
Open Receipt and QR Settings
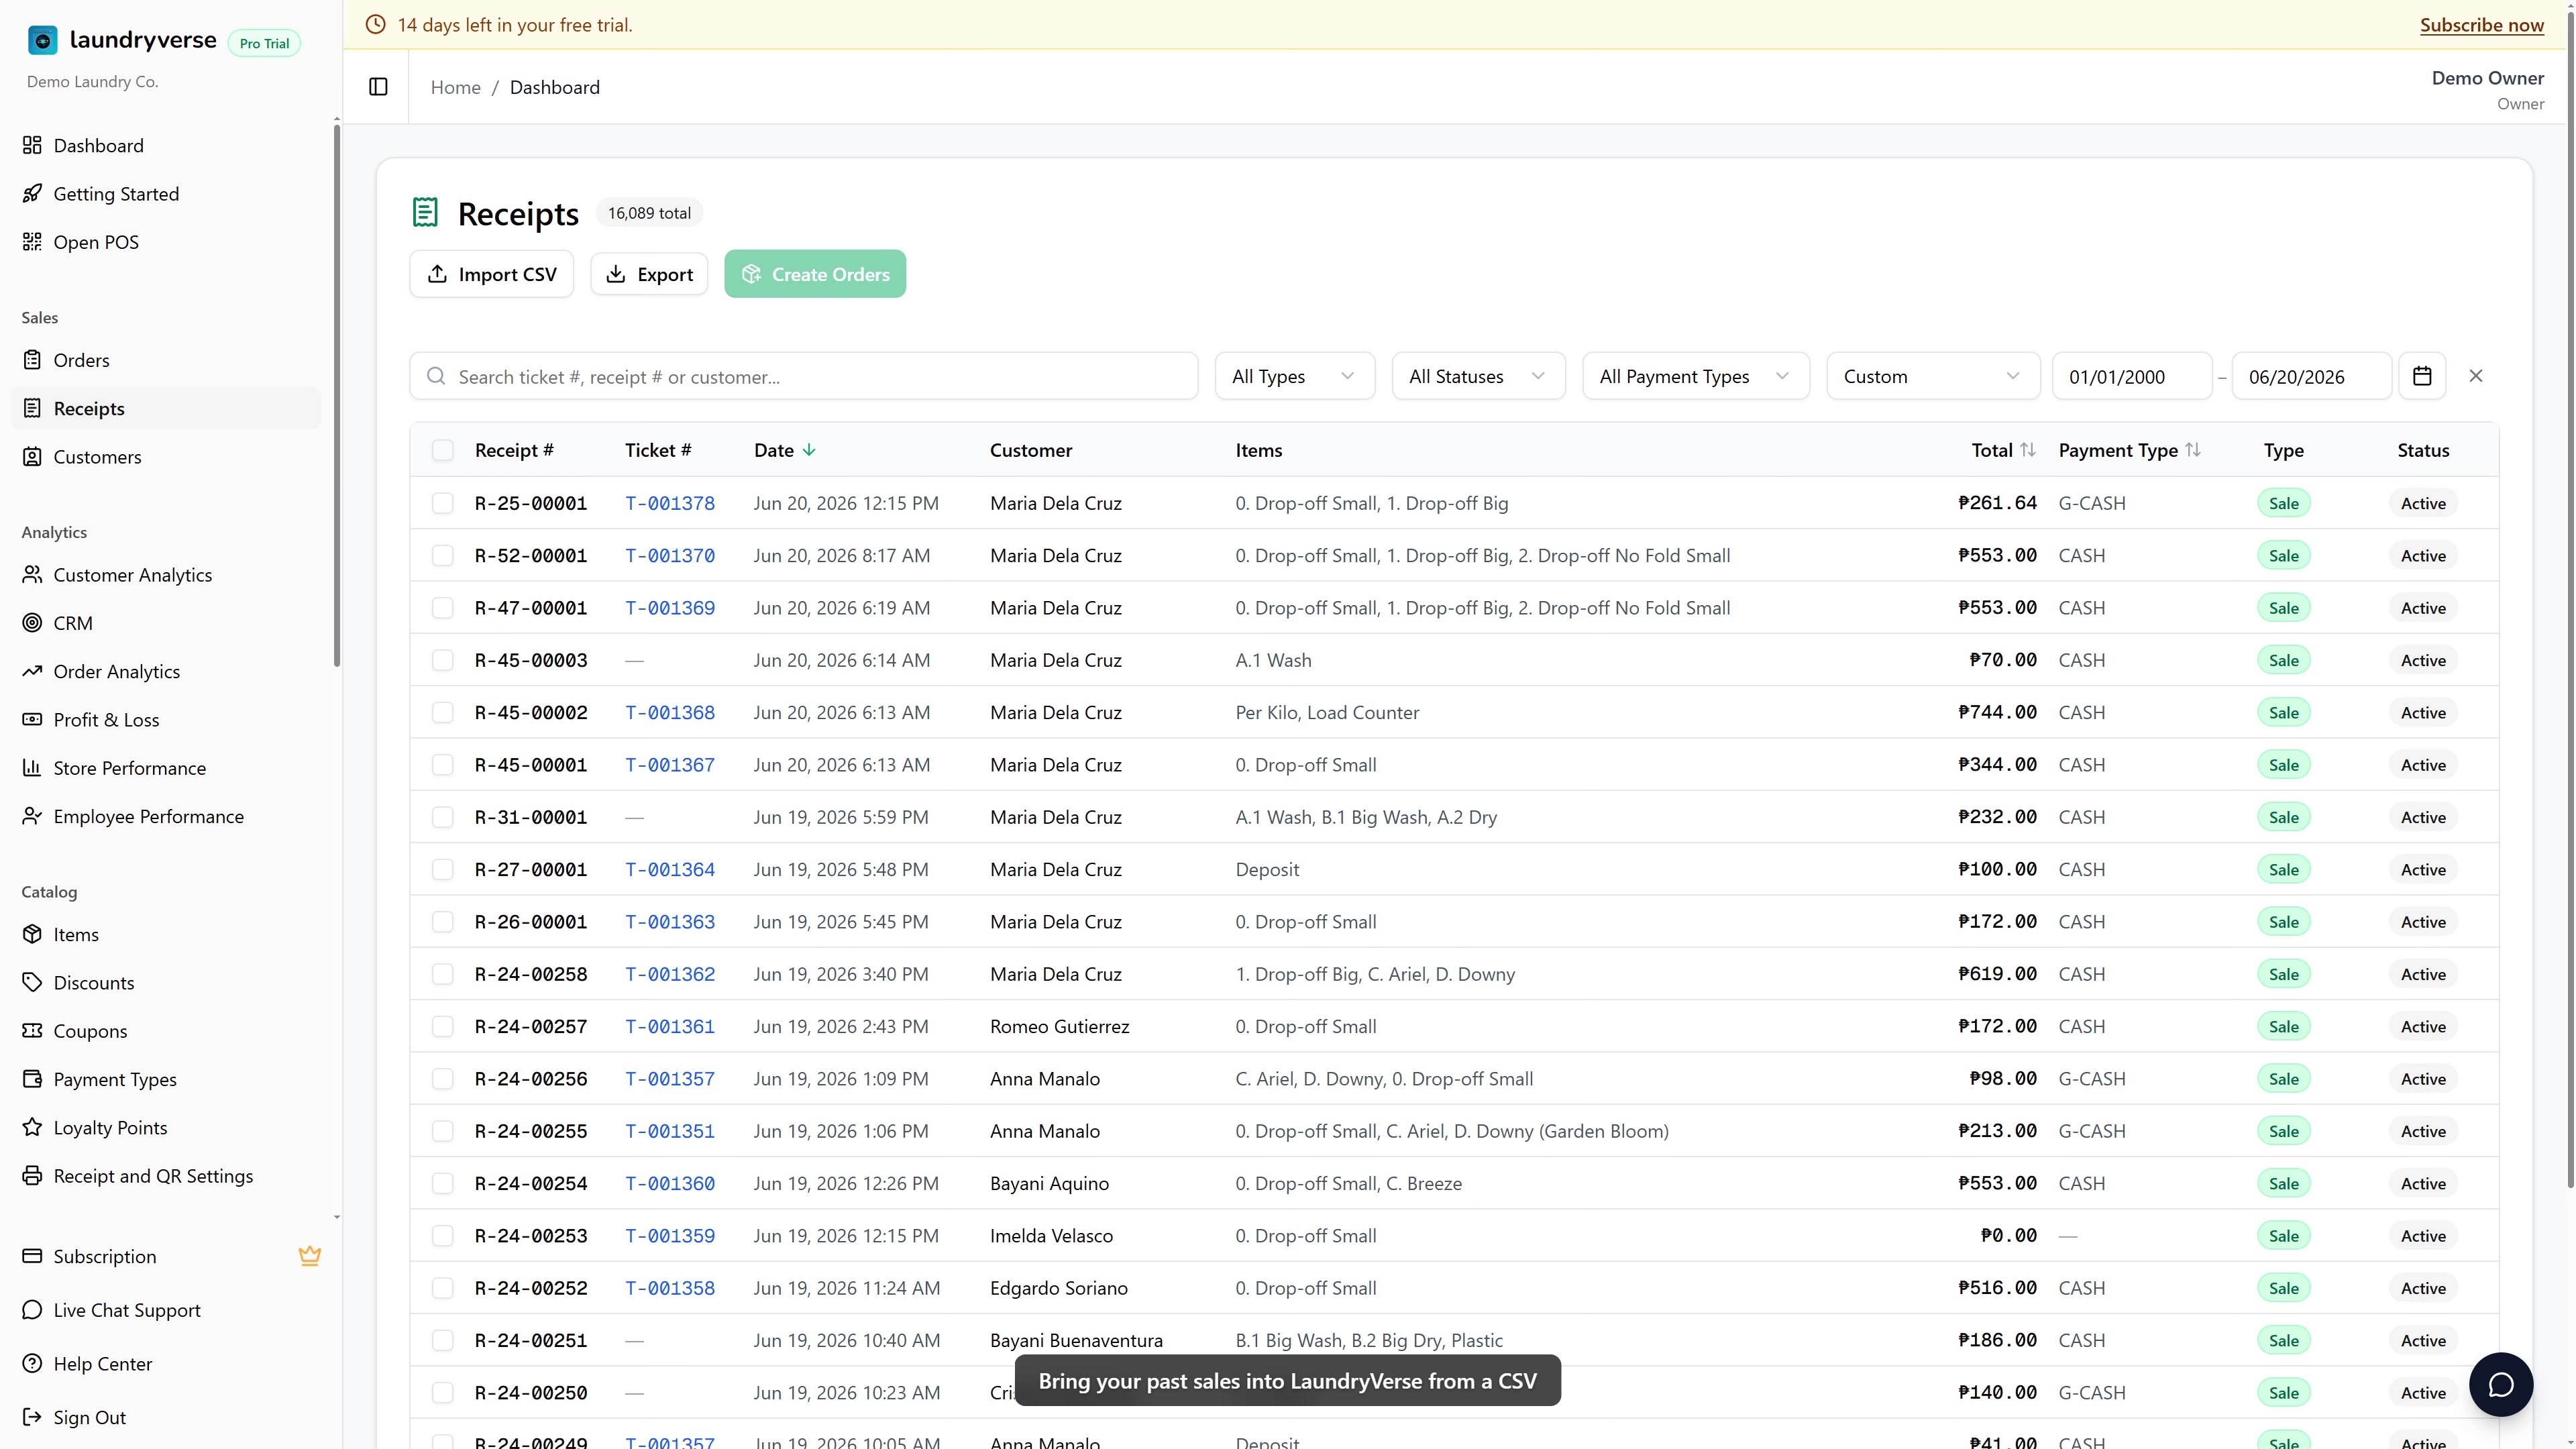[166, 1176]
